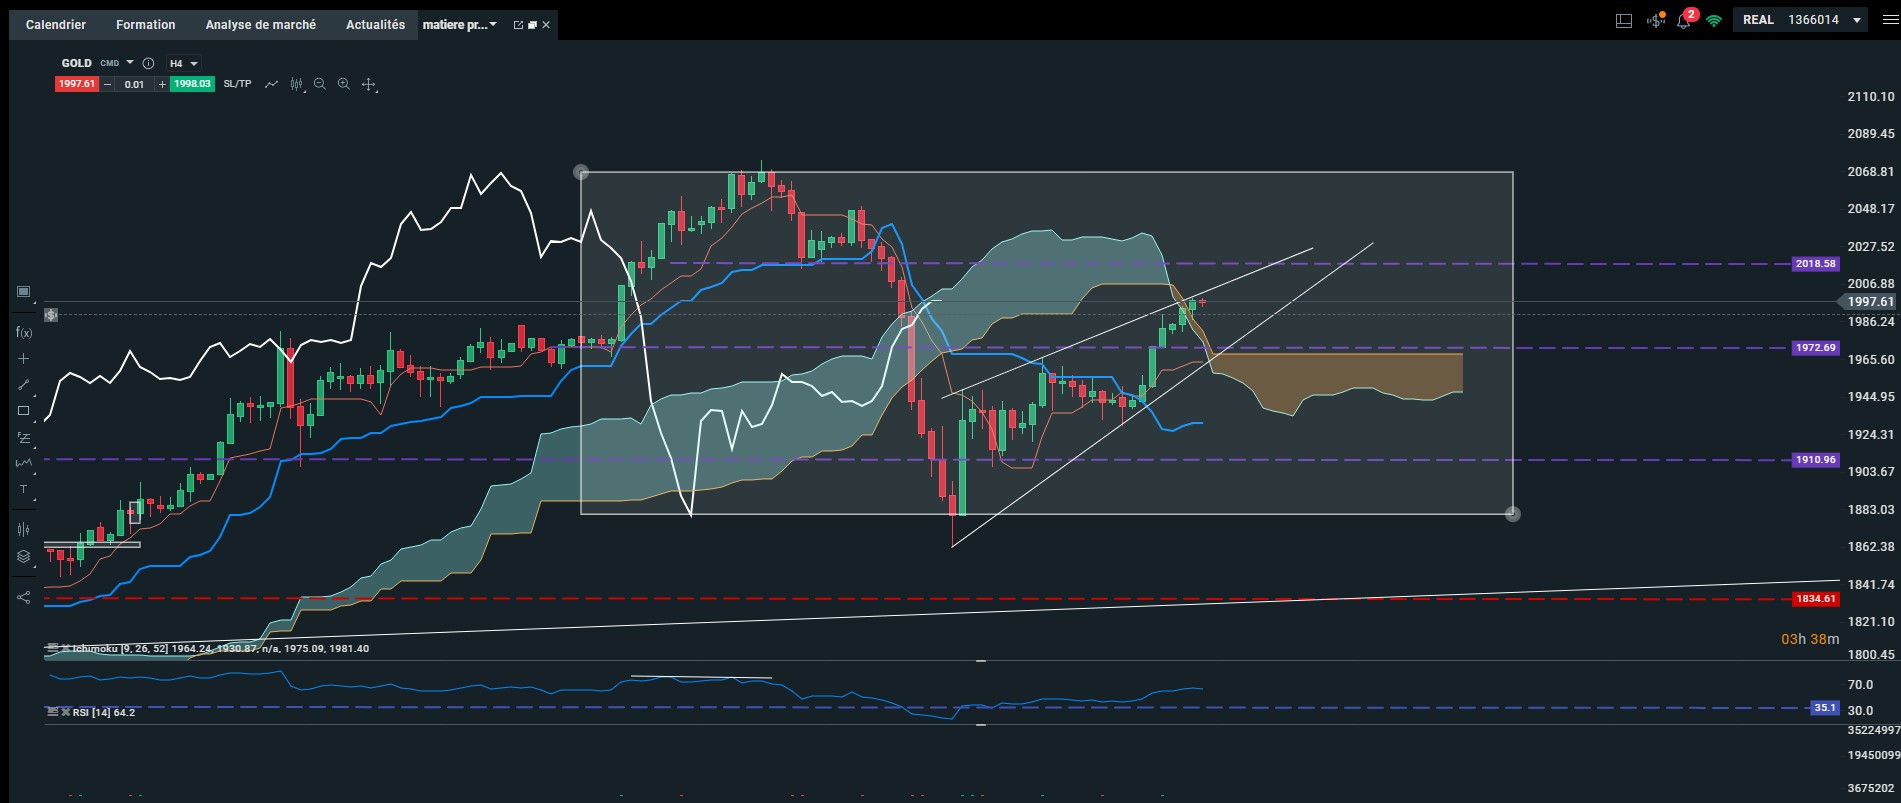Open the H4 timeframe dropdown
This screenshot has width=1901, height=803.
pos(183,63)
